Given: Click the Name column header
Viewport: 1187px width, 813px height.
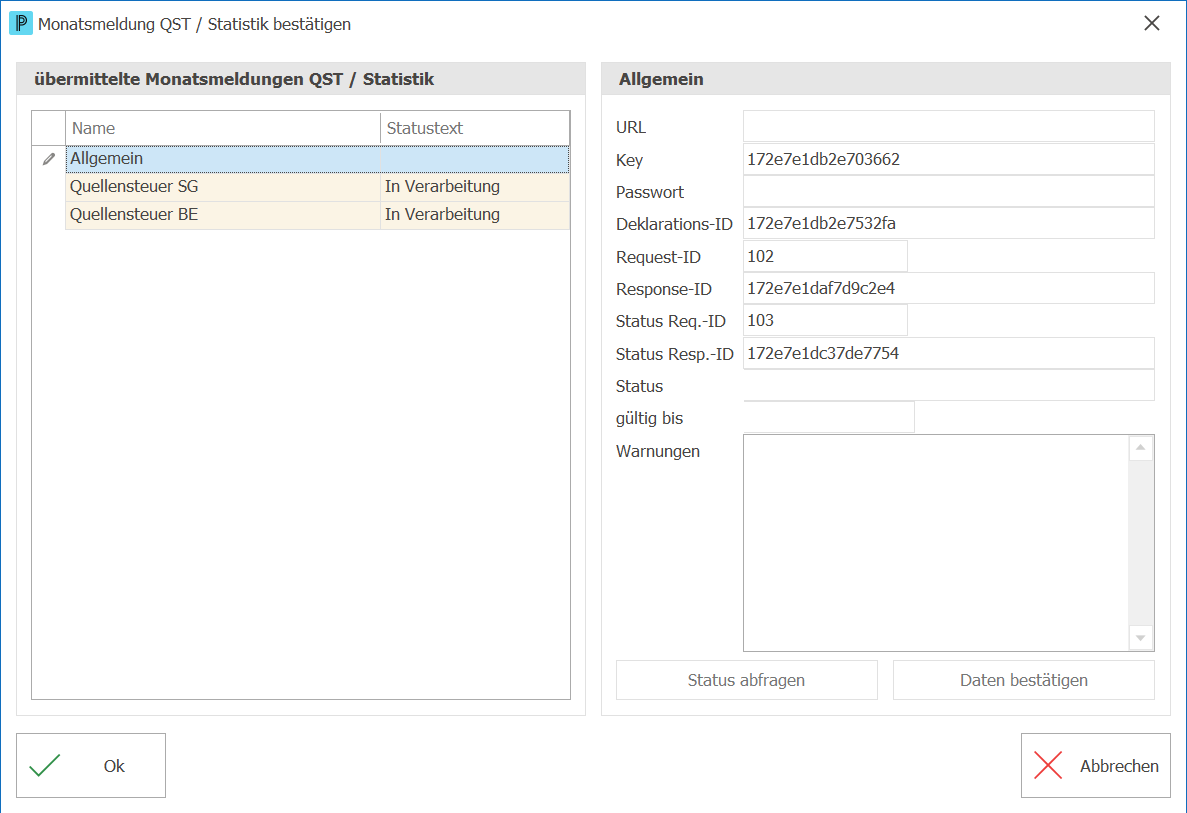Looking at the screenshot, I should pos(223,128).
